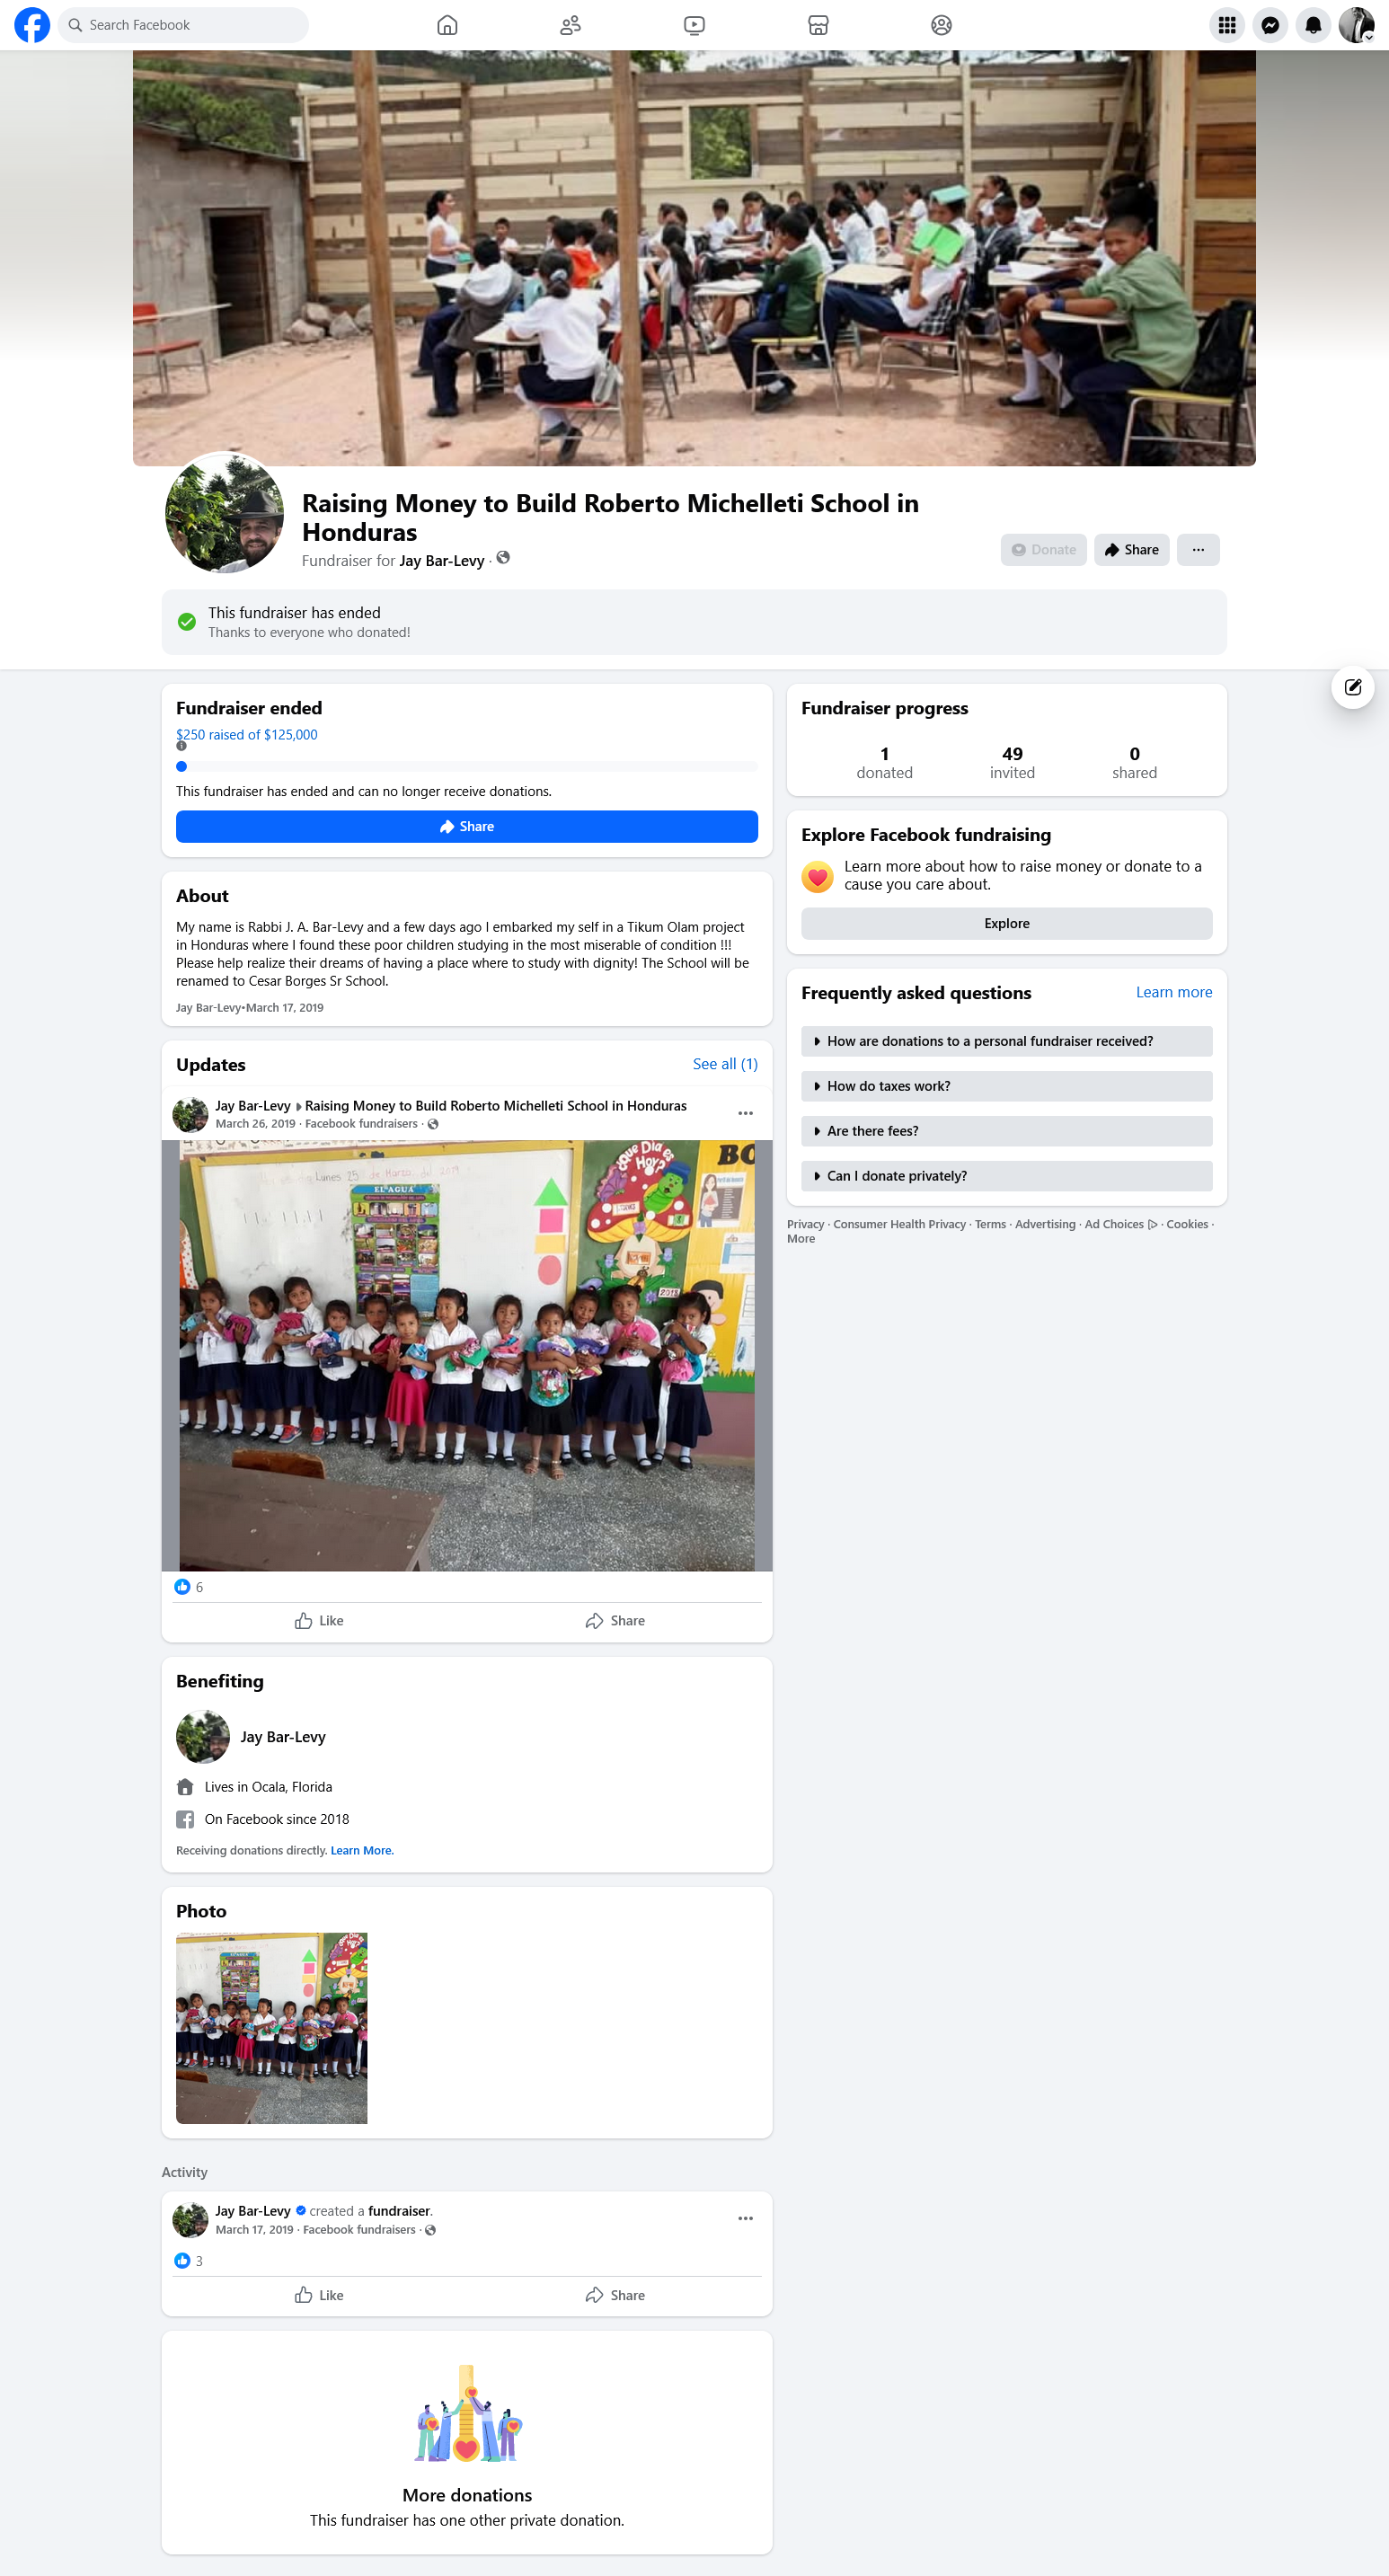Share the March 26 update post
The image size is (1389, 2576).
click(x=615, y=1621)
